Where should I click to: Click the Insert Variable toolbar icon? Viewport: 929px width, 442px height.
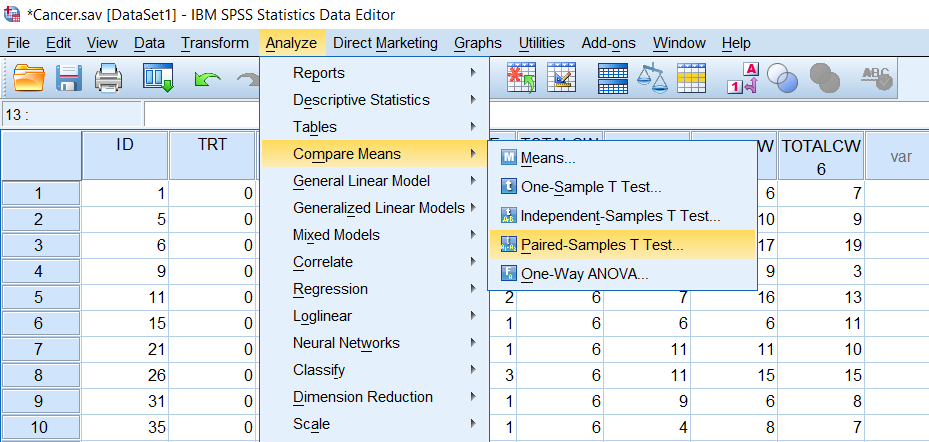point(561,78)
